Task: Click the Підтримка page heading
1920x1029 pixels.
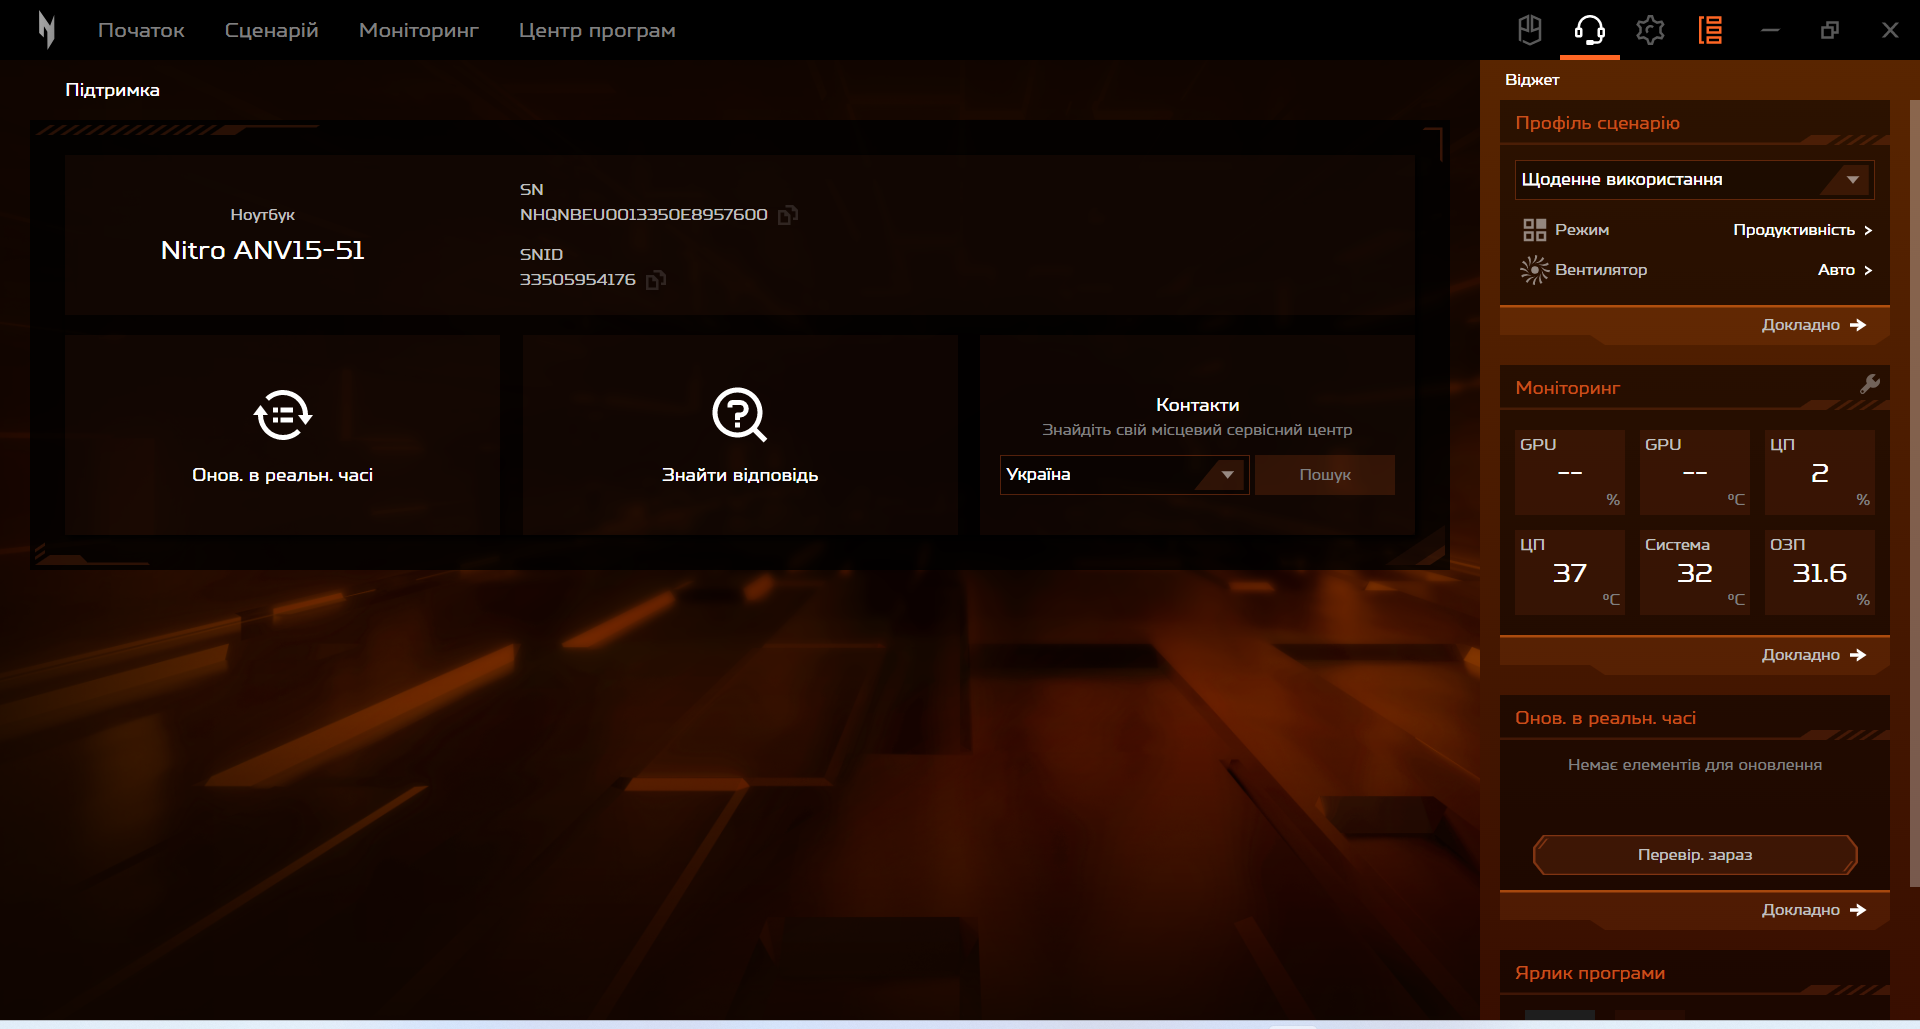Action: coord(112,90)
